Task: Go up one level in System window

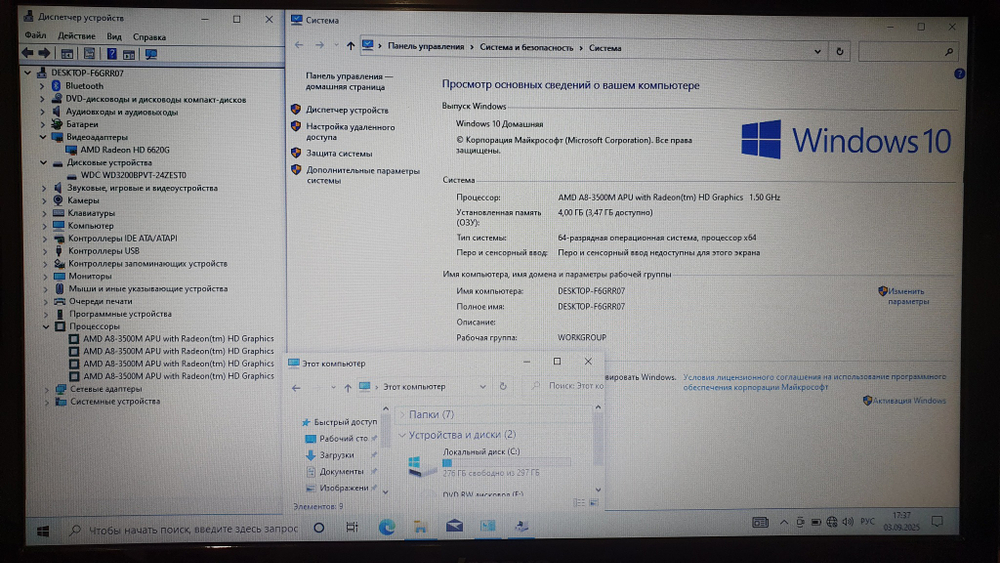Action: point(350,45)
